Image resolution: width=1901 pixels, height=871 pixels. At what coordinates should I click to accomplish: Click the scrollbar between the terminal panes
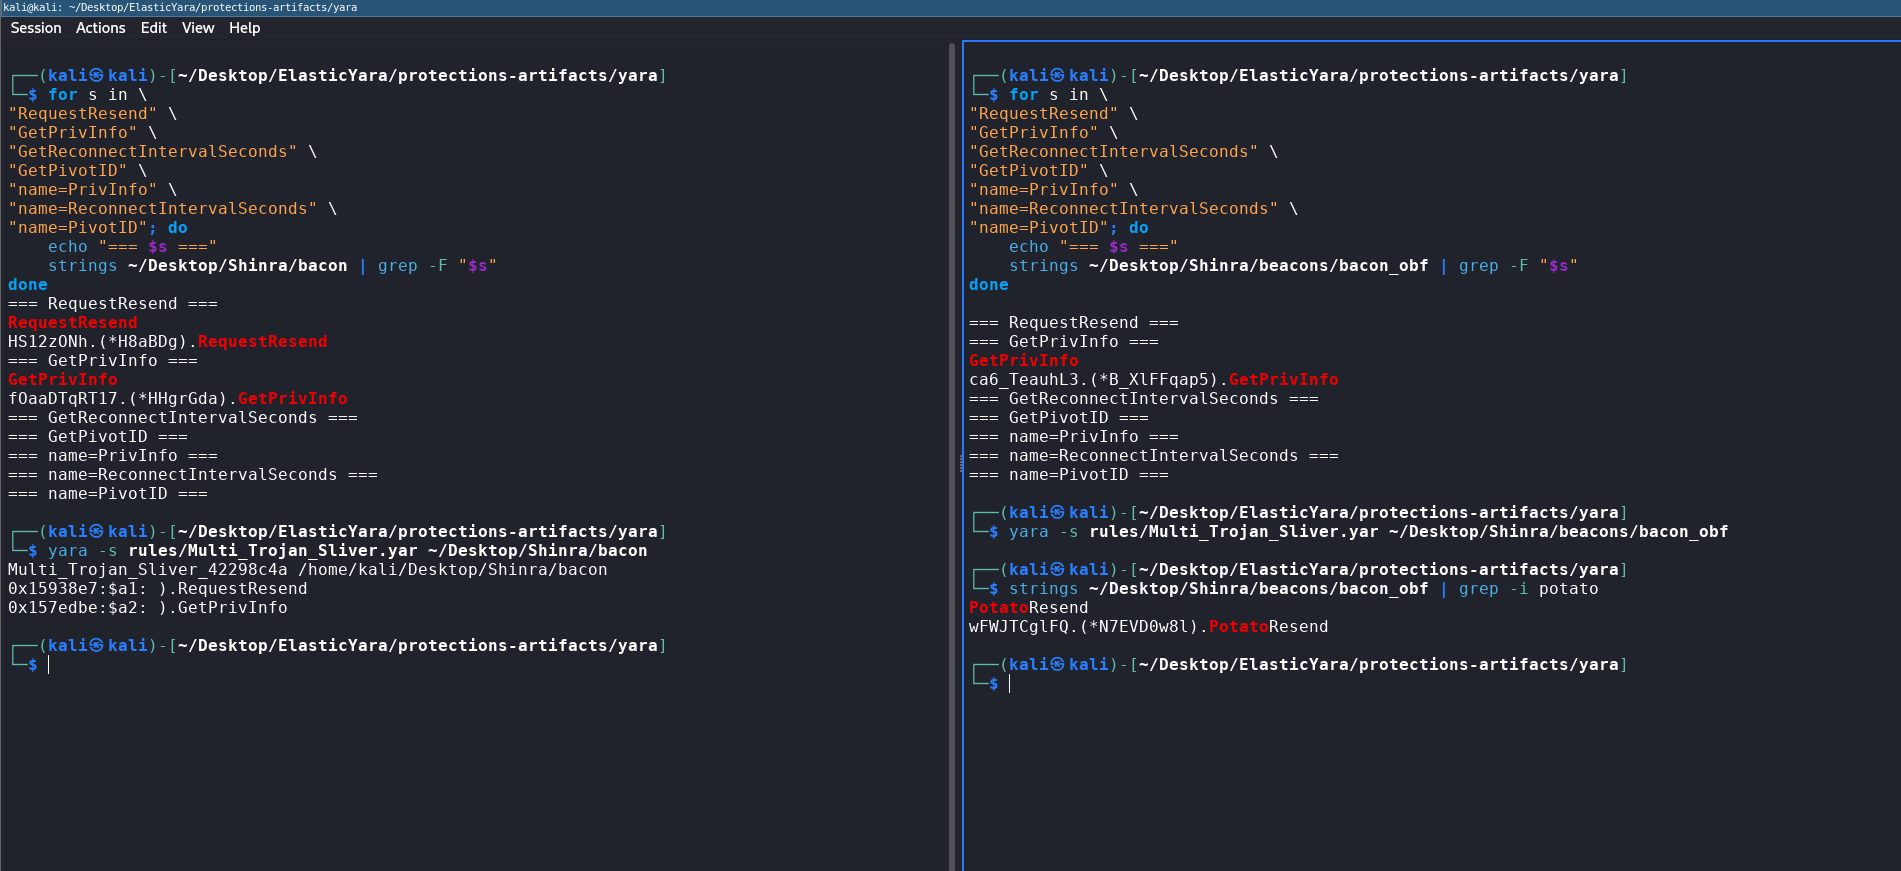(952, 455)
